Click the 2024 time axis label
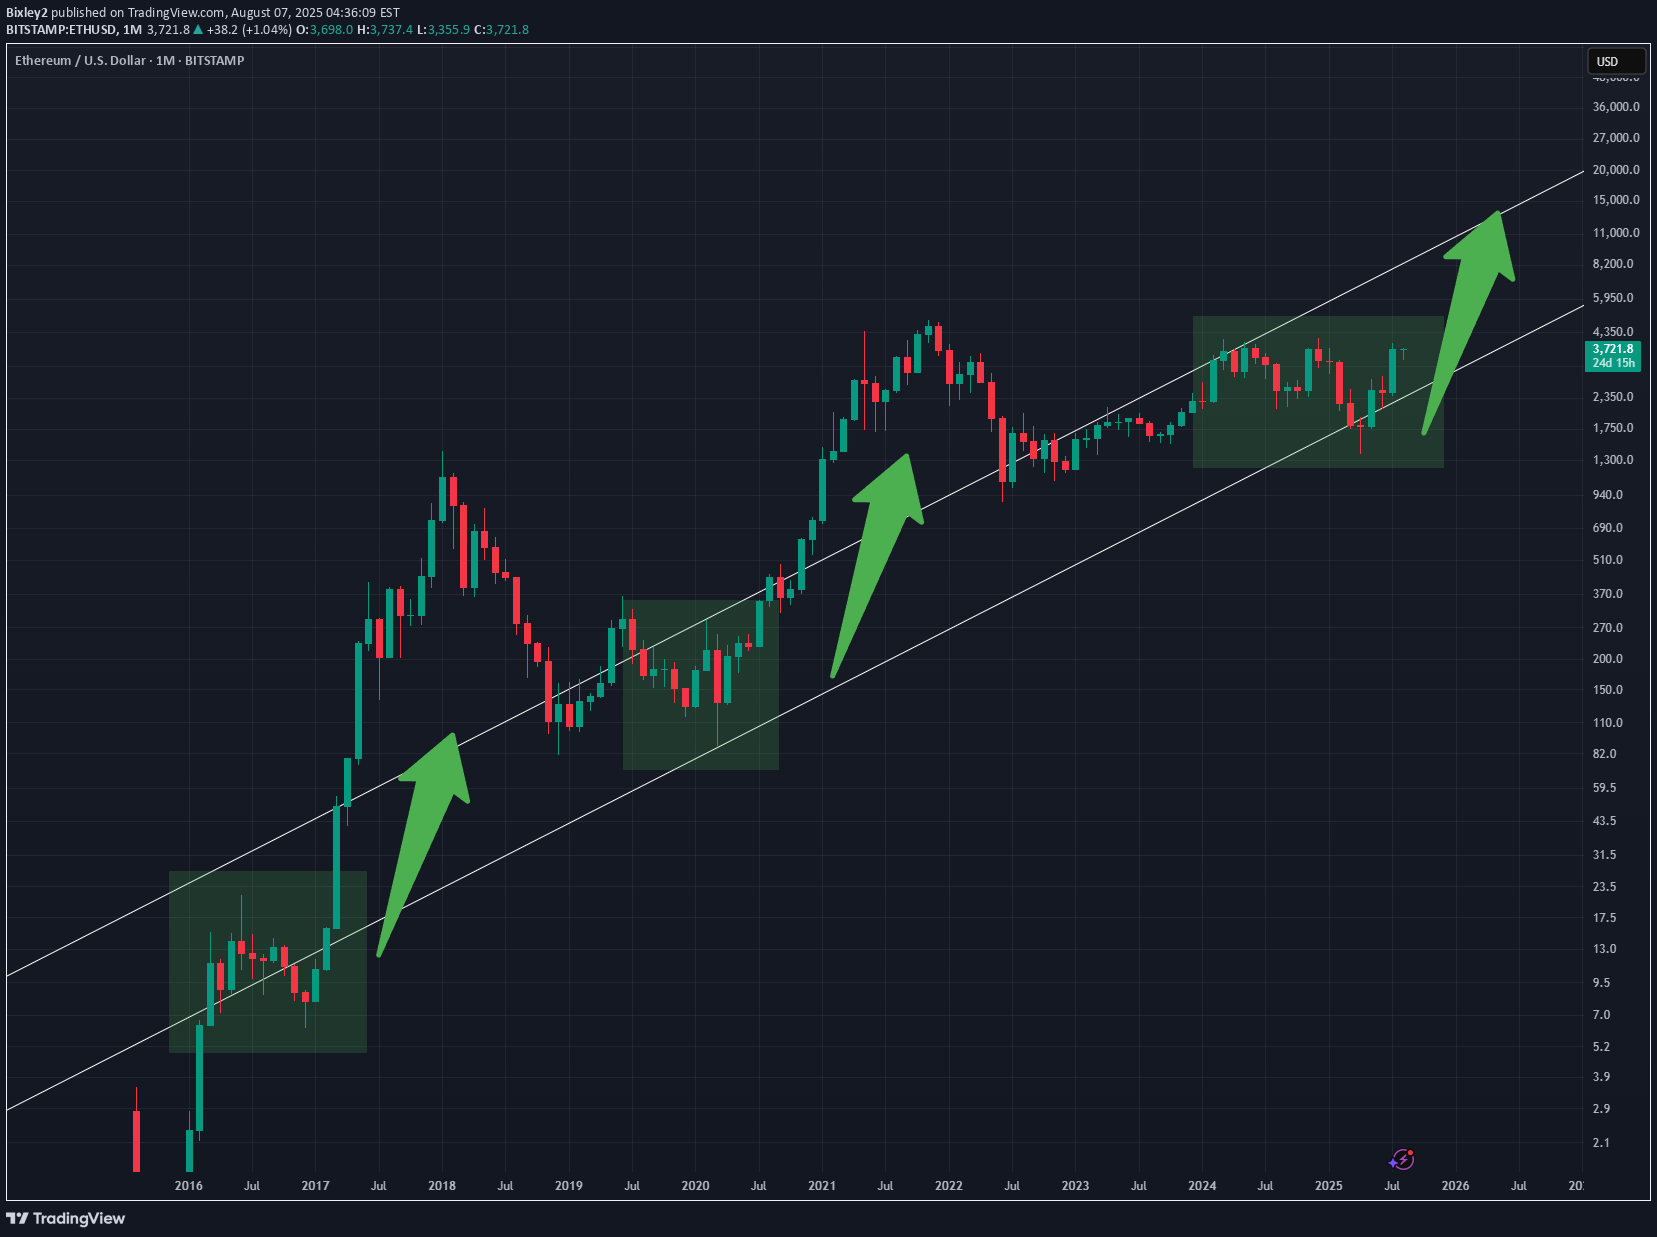1657x1237 pixels. click(1202, 1186)
